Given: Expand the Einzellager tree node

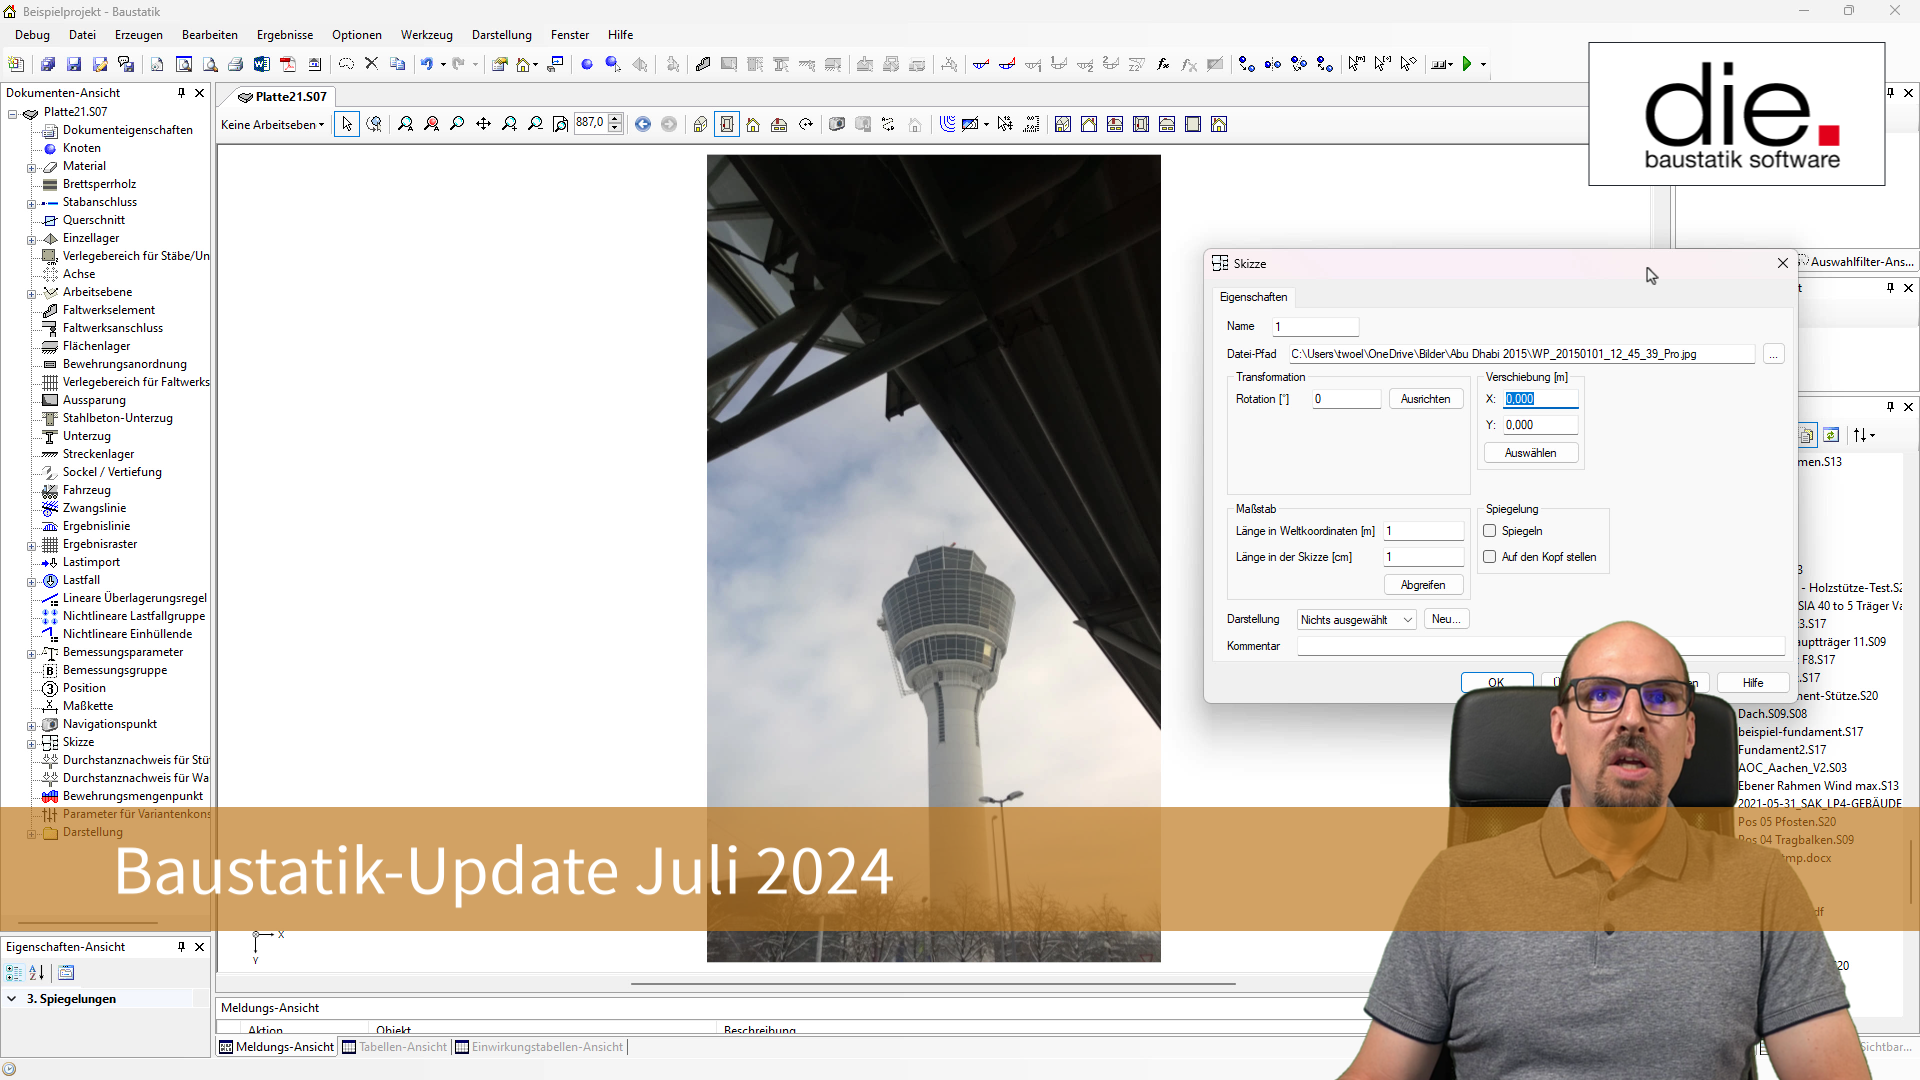Looking at the screenshot, I should [x=31, y=239].
